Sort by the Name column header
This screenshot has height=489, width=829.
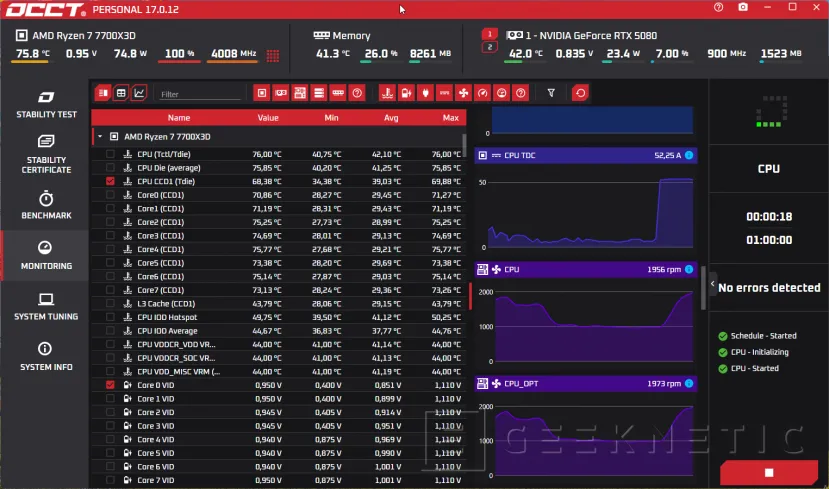coord(179,117)
